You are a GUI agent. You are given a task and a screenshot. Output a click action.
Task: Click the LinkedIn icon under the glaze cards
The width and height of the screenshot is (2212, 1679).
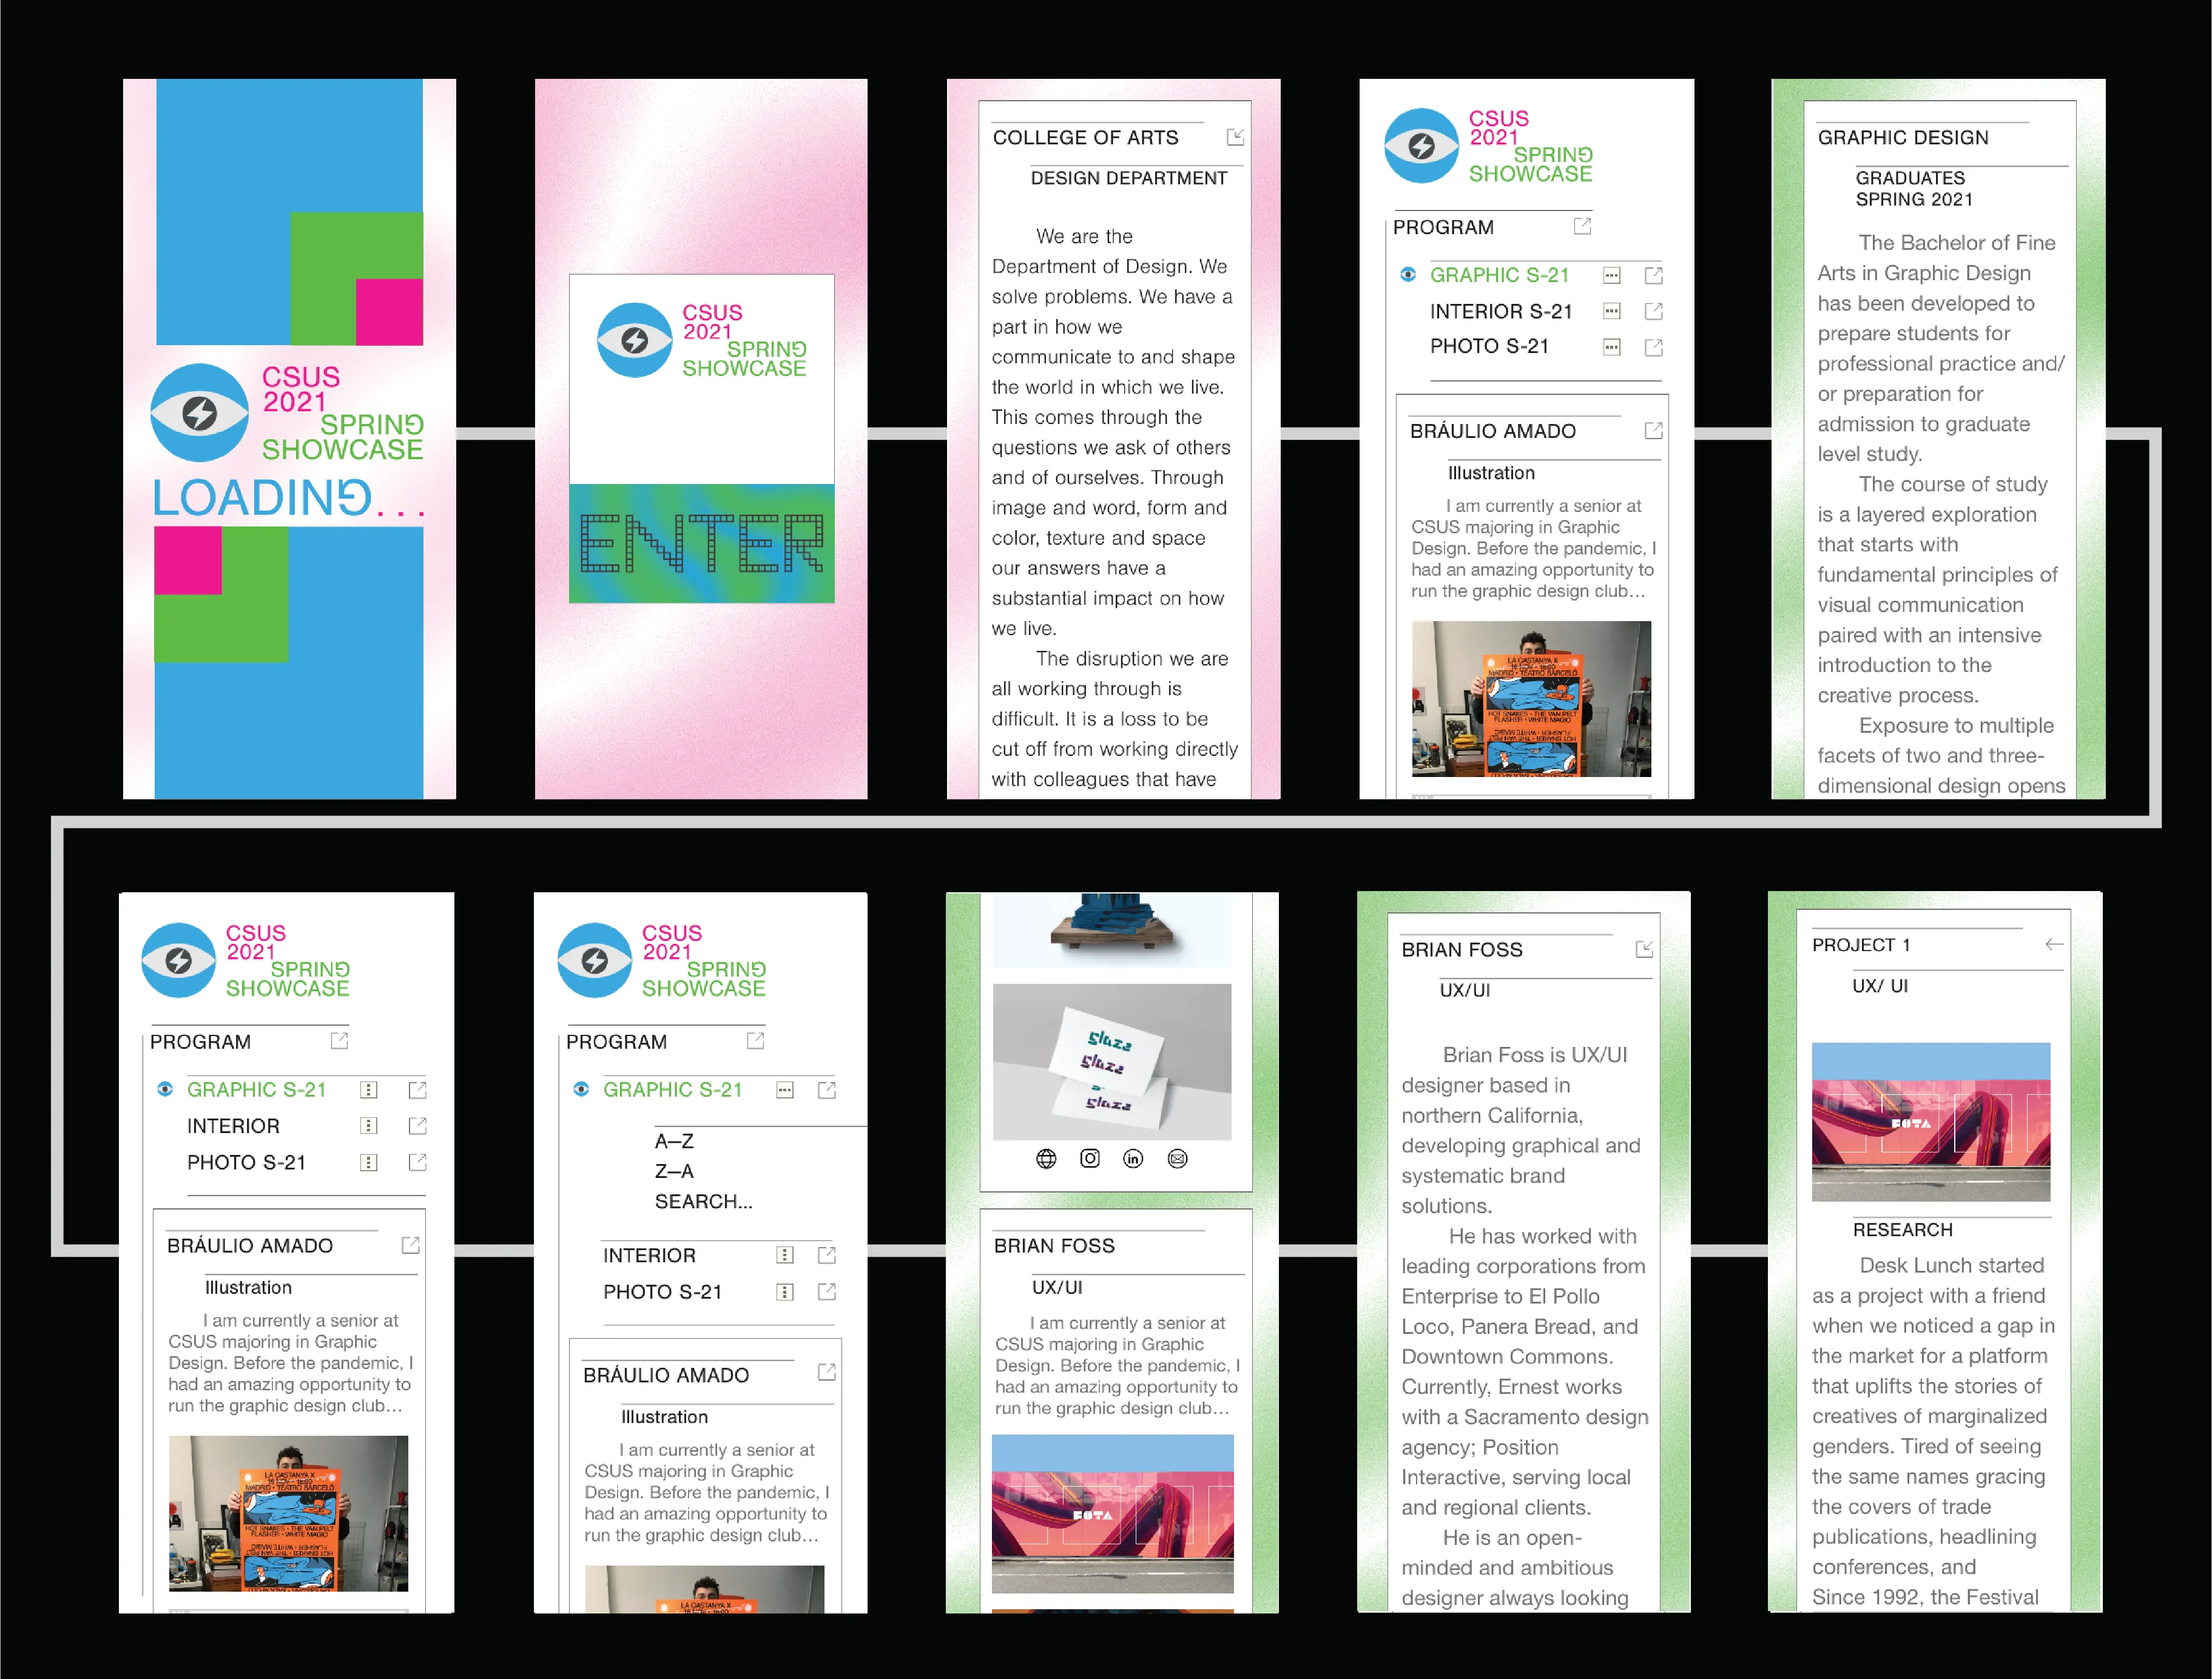1133,1158
